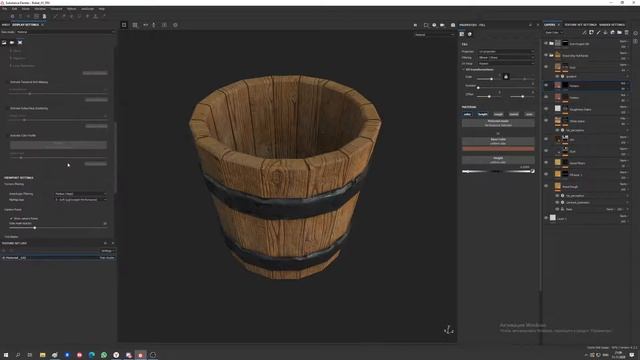Switch to the SHADER SETTINGS tab

612,25
